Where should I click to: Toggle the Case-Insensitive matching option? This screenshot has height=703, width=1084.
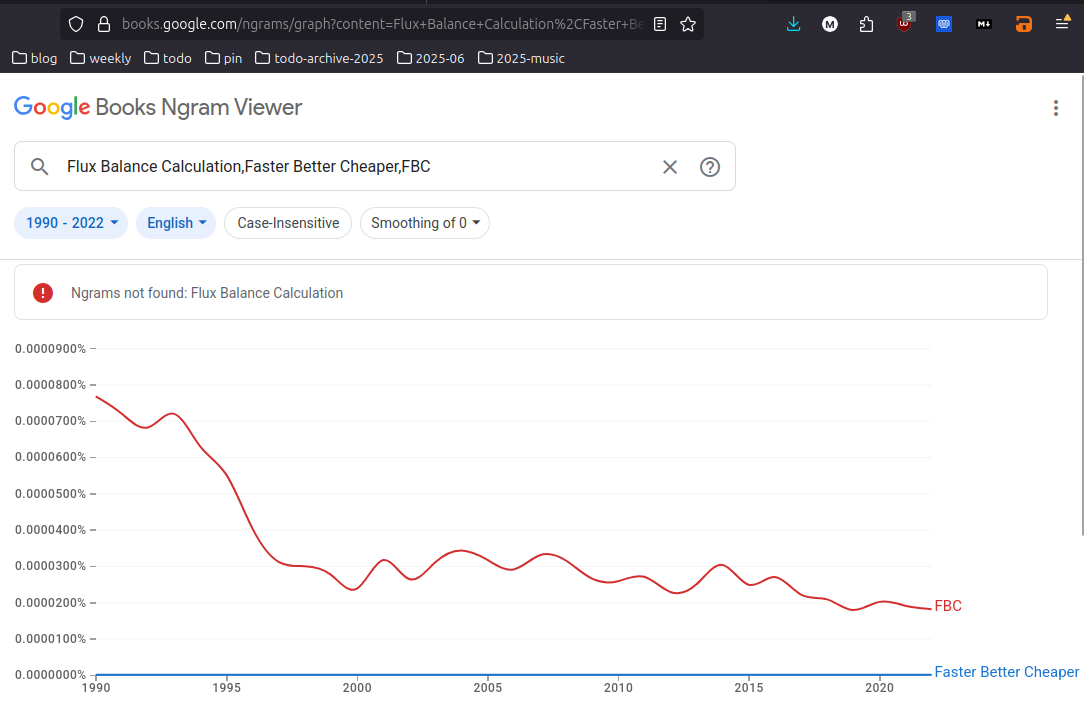tap(287, 223)
